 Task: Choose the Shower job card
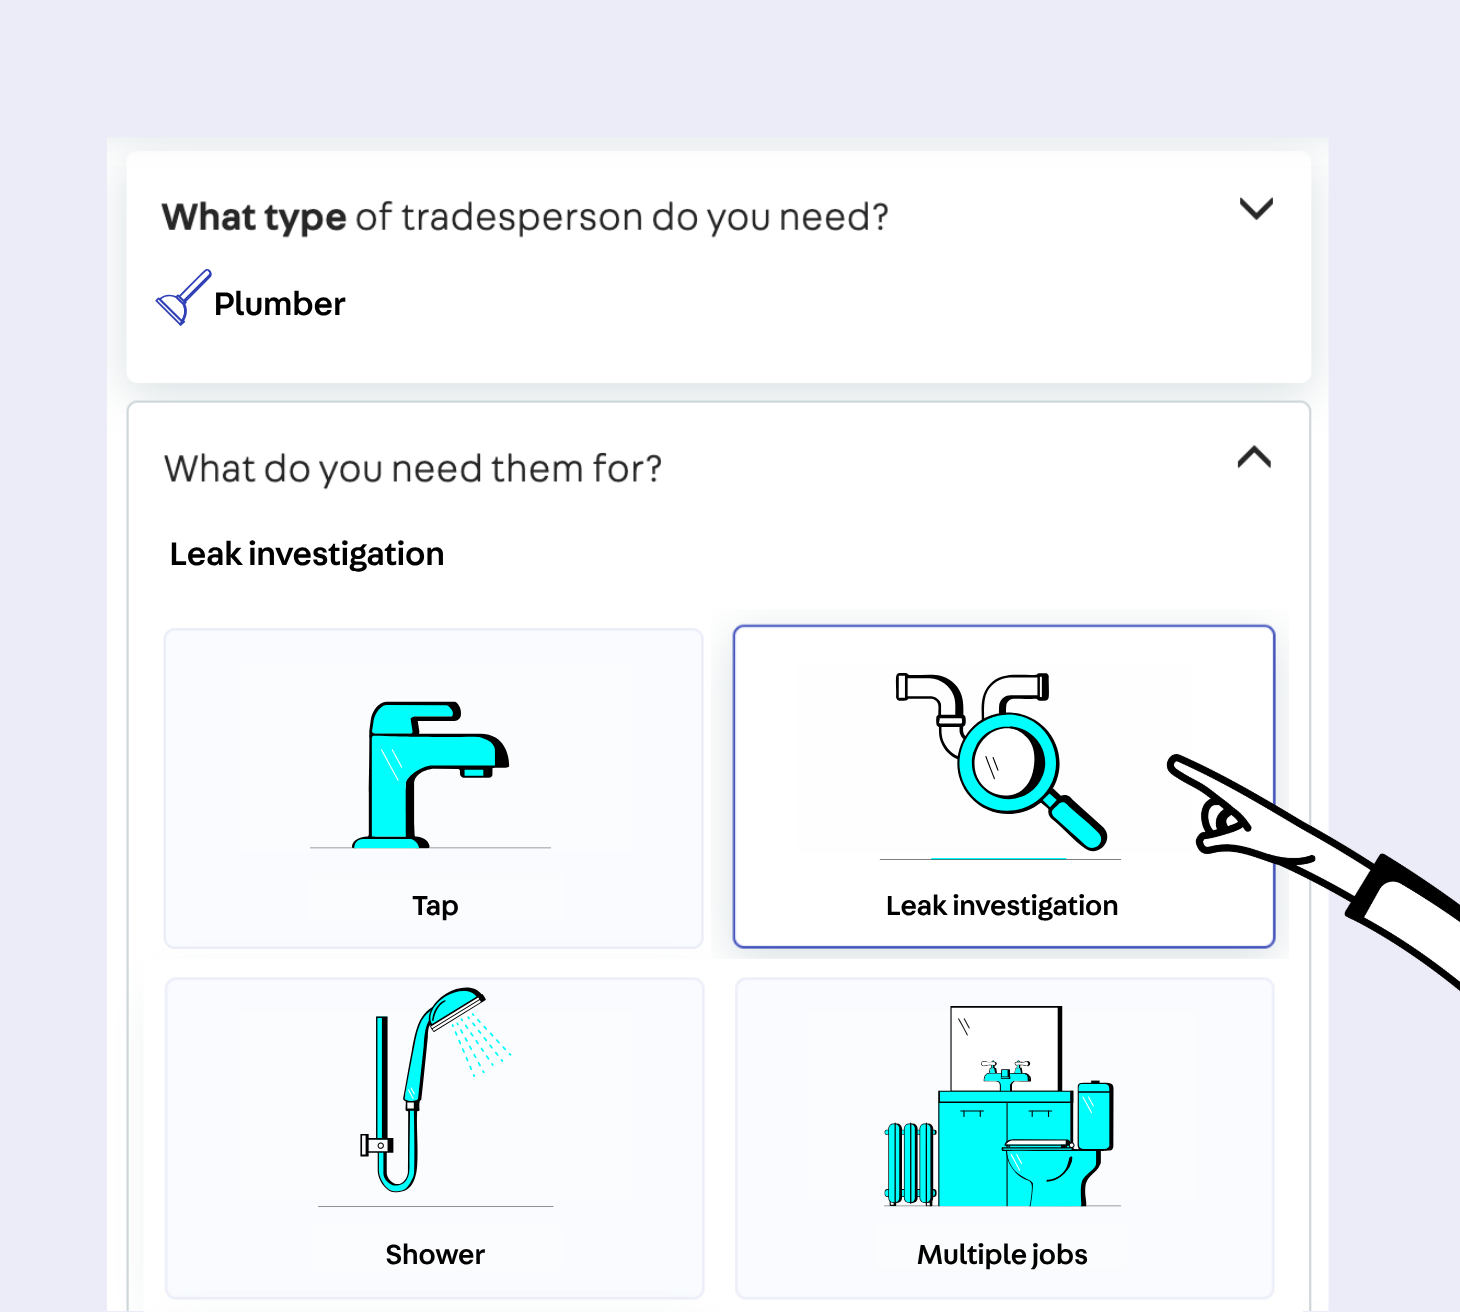click(435, 1138)
